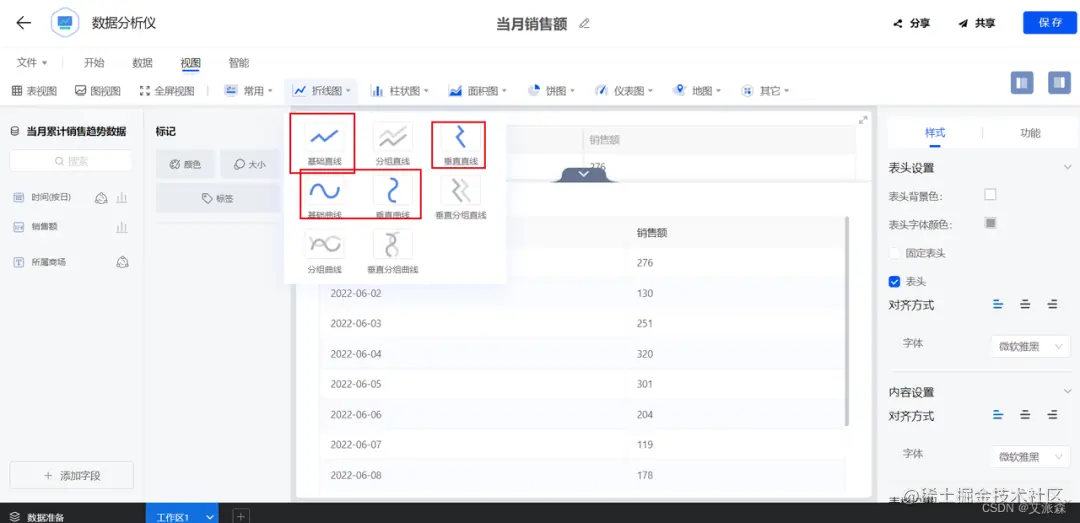Click the expand icon on the table preview
This screenshot has width=1080, height=523.
point(863,120)
